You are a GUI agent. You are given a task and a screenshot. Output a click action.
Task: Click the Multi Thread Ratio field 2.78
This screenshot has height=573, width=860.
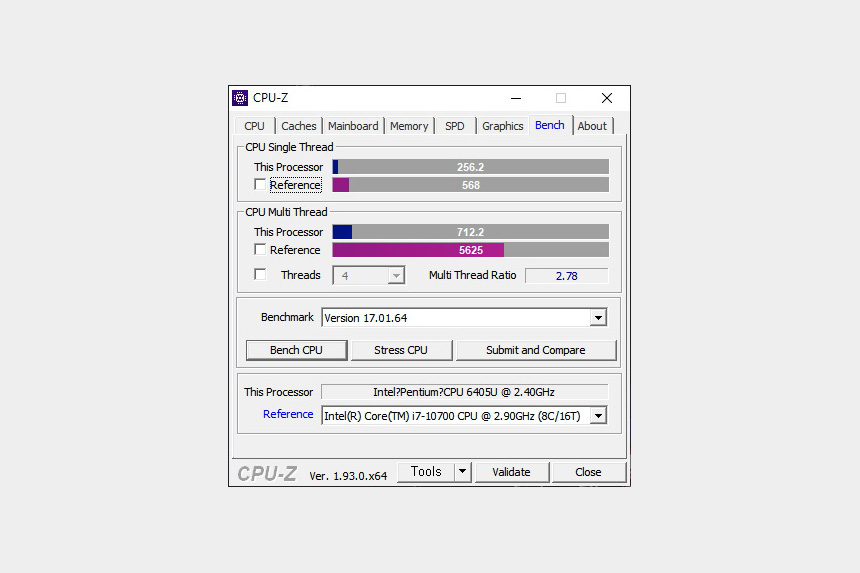point(567,276)
